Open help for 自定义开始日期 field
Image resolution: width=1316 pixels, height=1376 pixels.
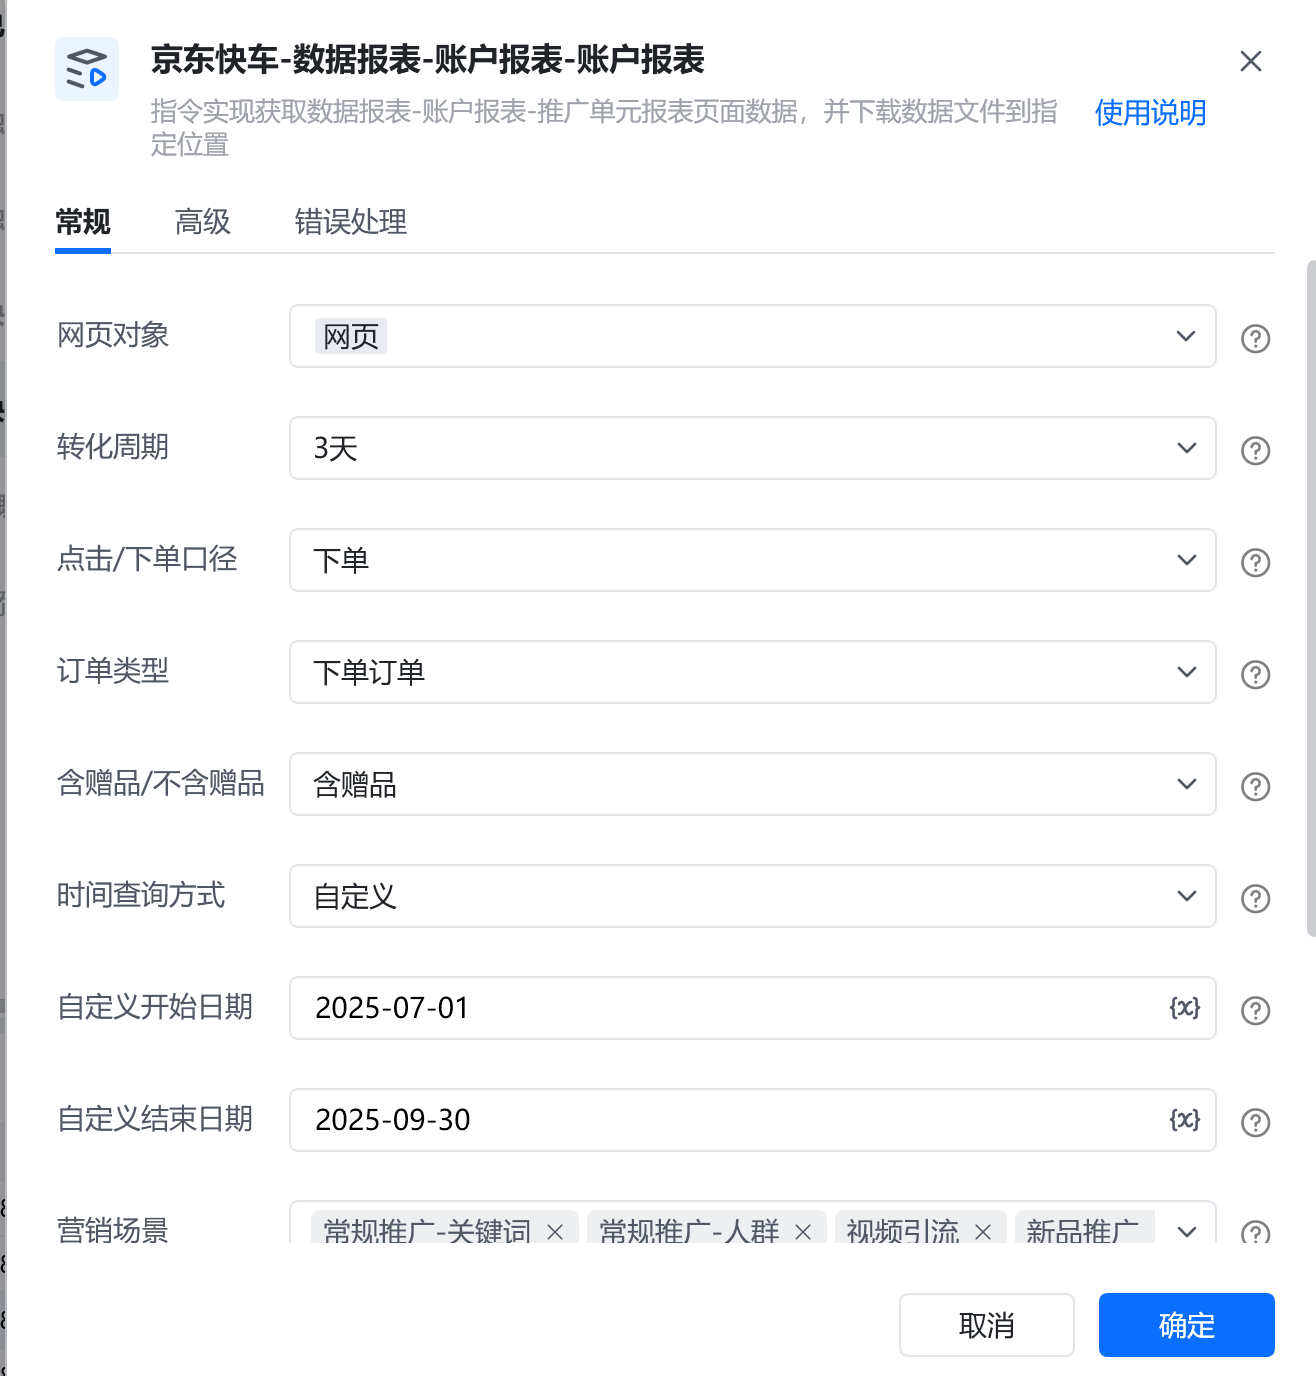click(1255, 1010)
